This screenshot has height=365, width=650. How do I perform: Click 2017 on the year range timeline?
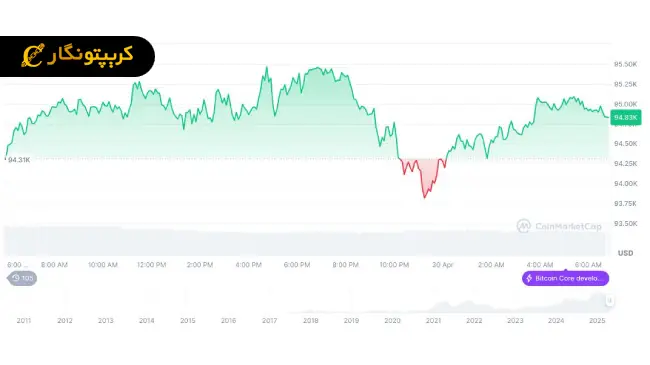(269, 321)
